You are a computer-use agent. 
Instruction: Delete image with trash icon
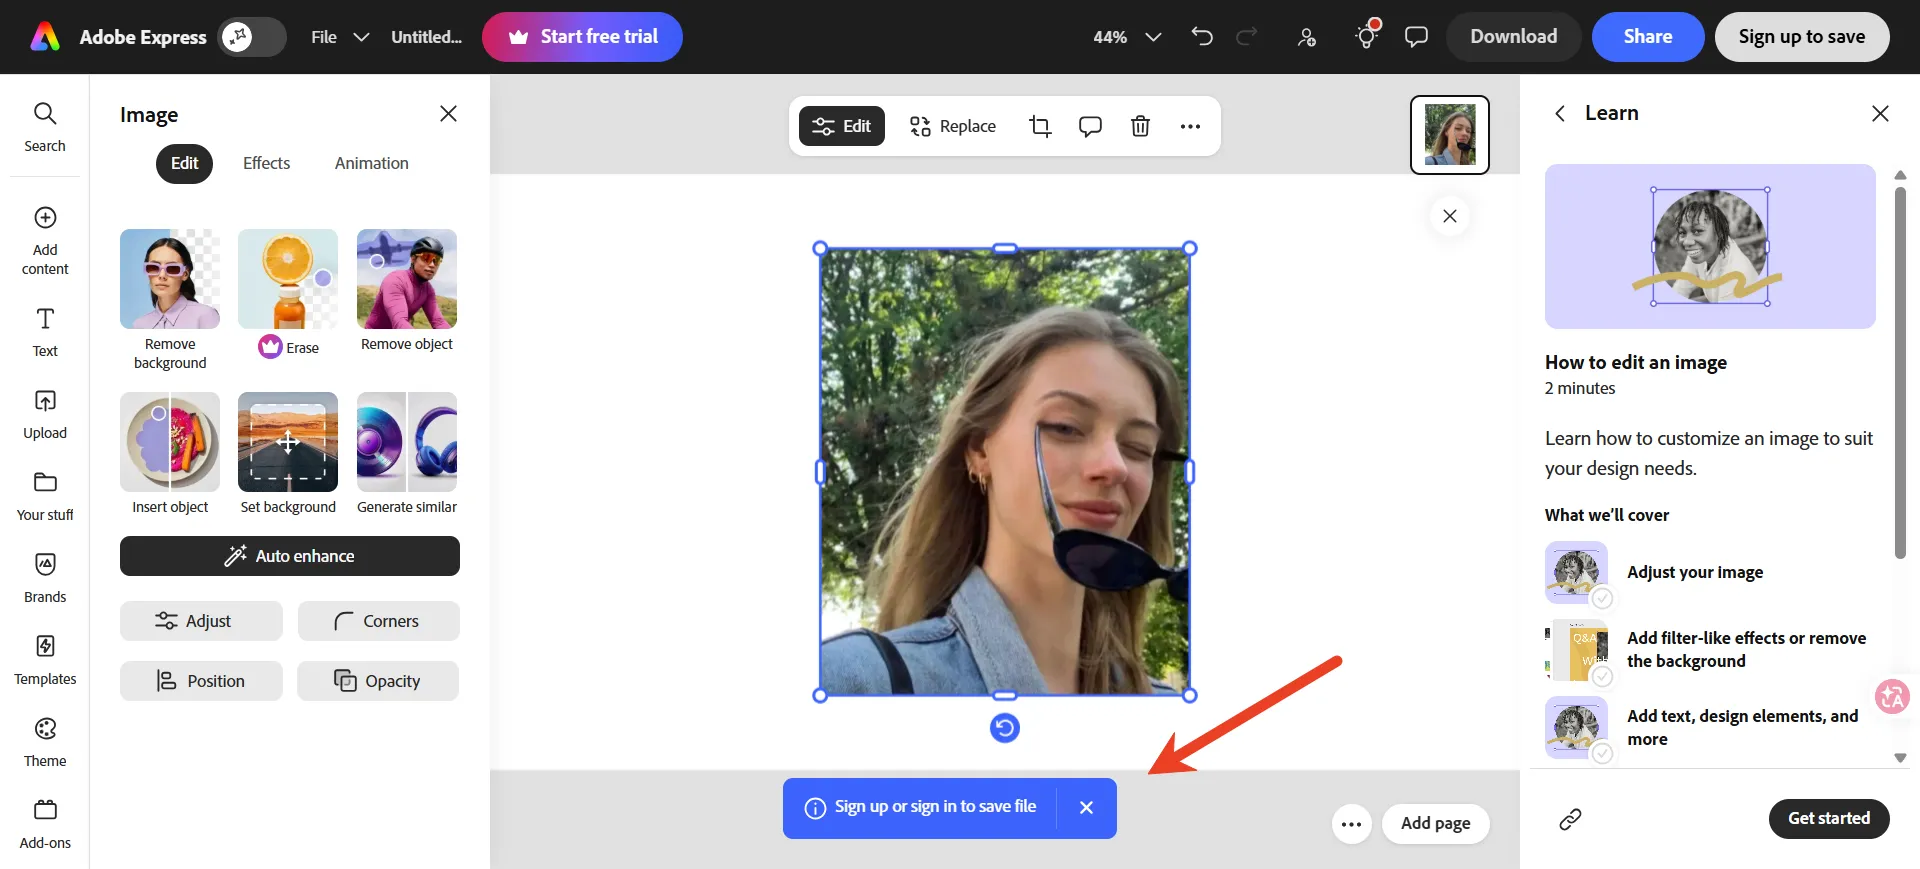1140,126
